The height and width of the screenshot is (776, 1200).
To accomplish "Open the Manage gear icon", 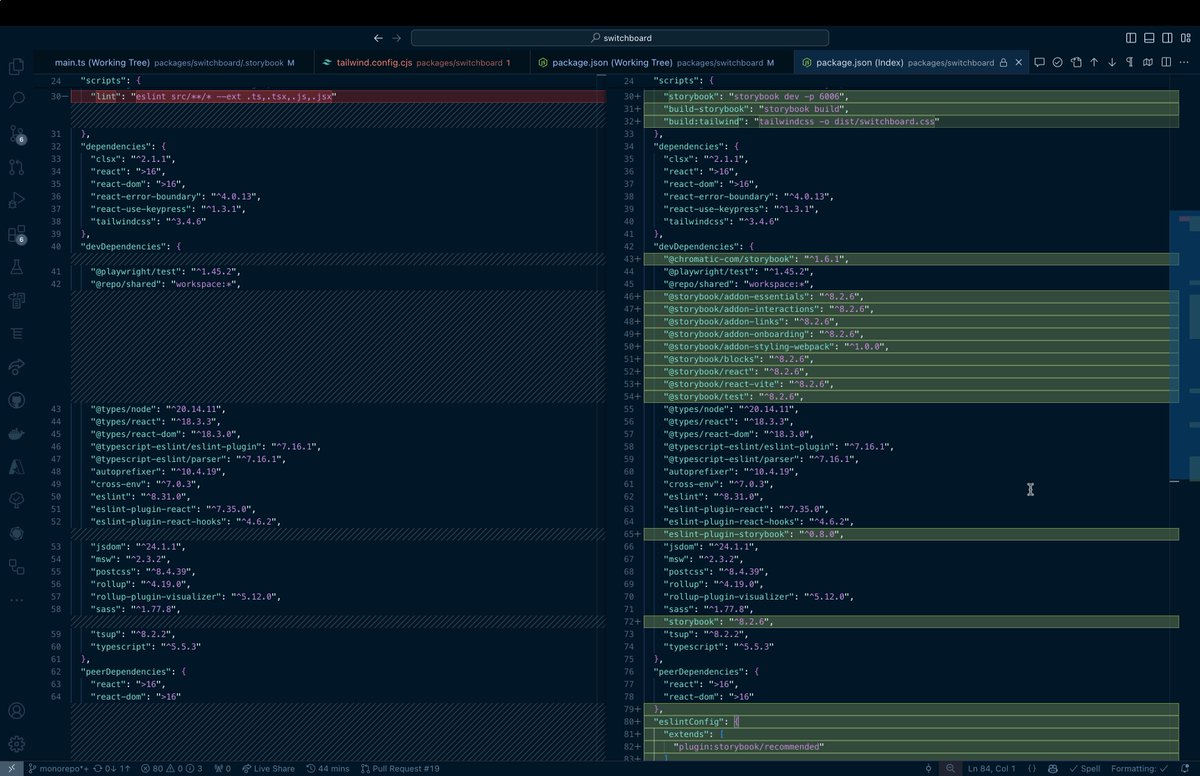I will 16,744.
